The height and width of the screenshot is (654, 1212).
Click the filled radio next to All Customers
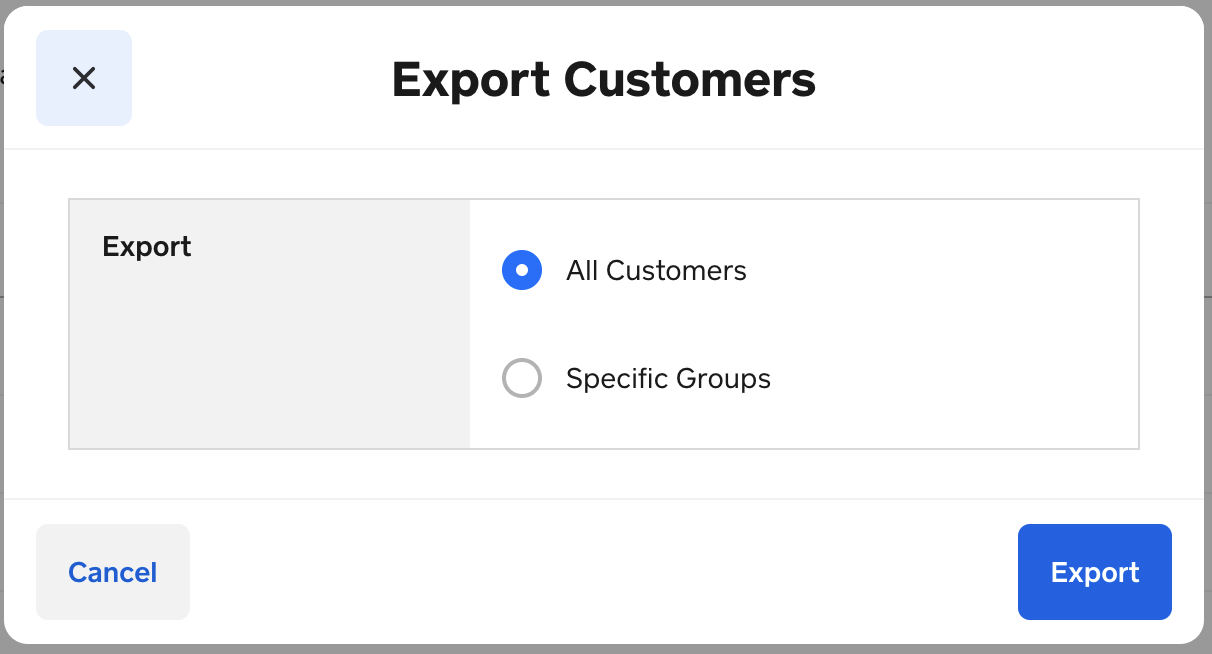[521, 270]
